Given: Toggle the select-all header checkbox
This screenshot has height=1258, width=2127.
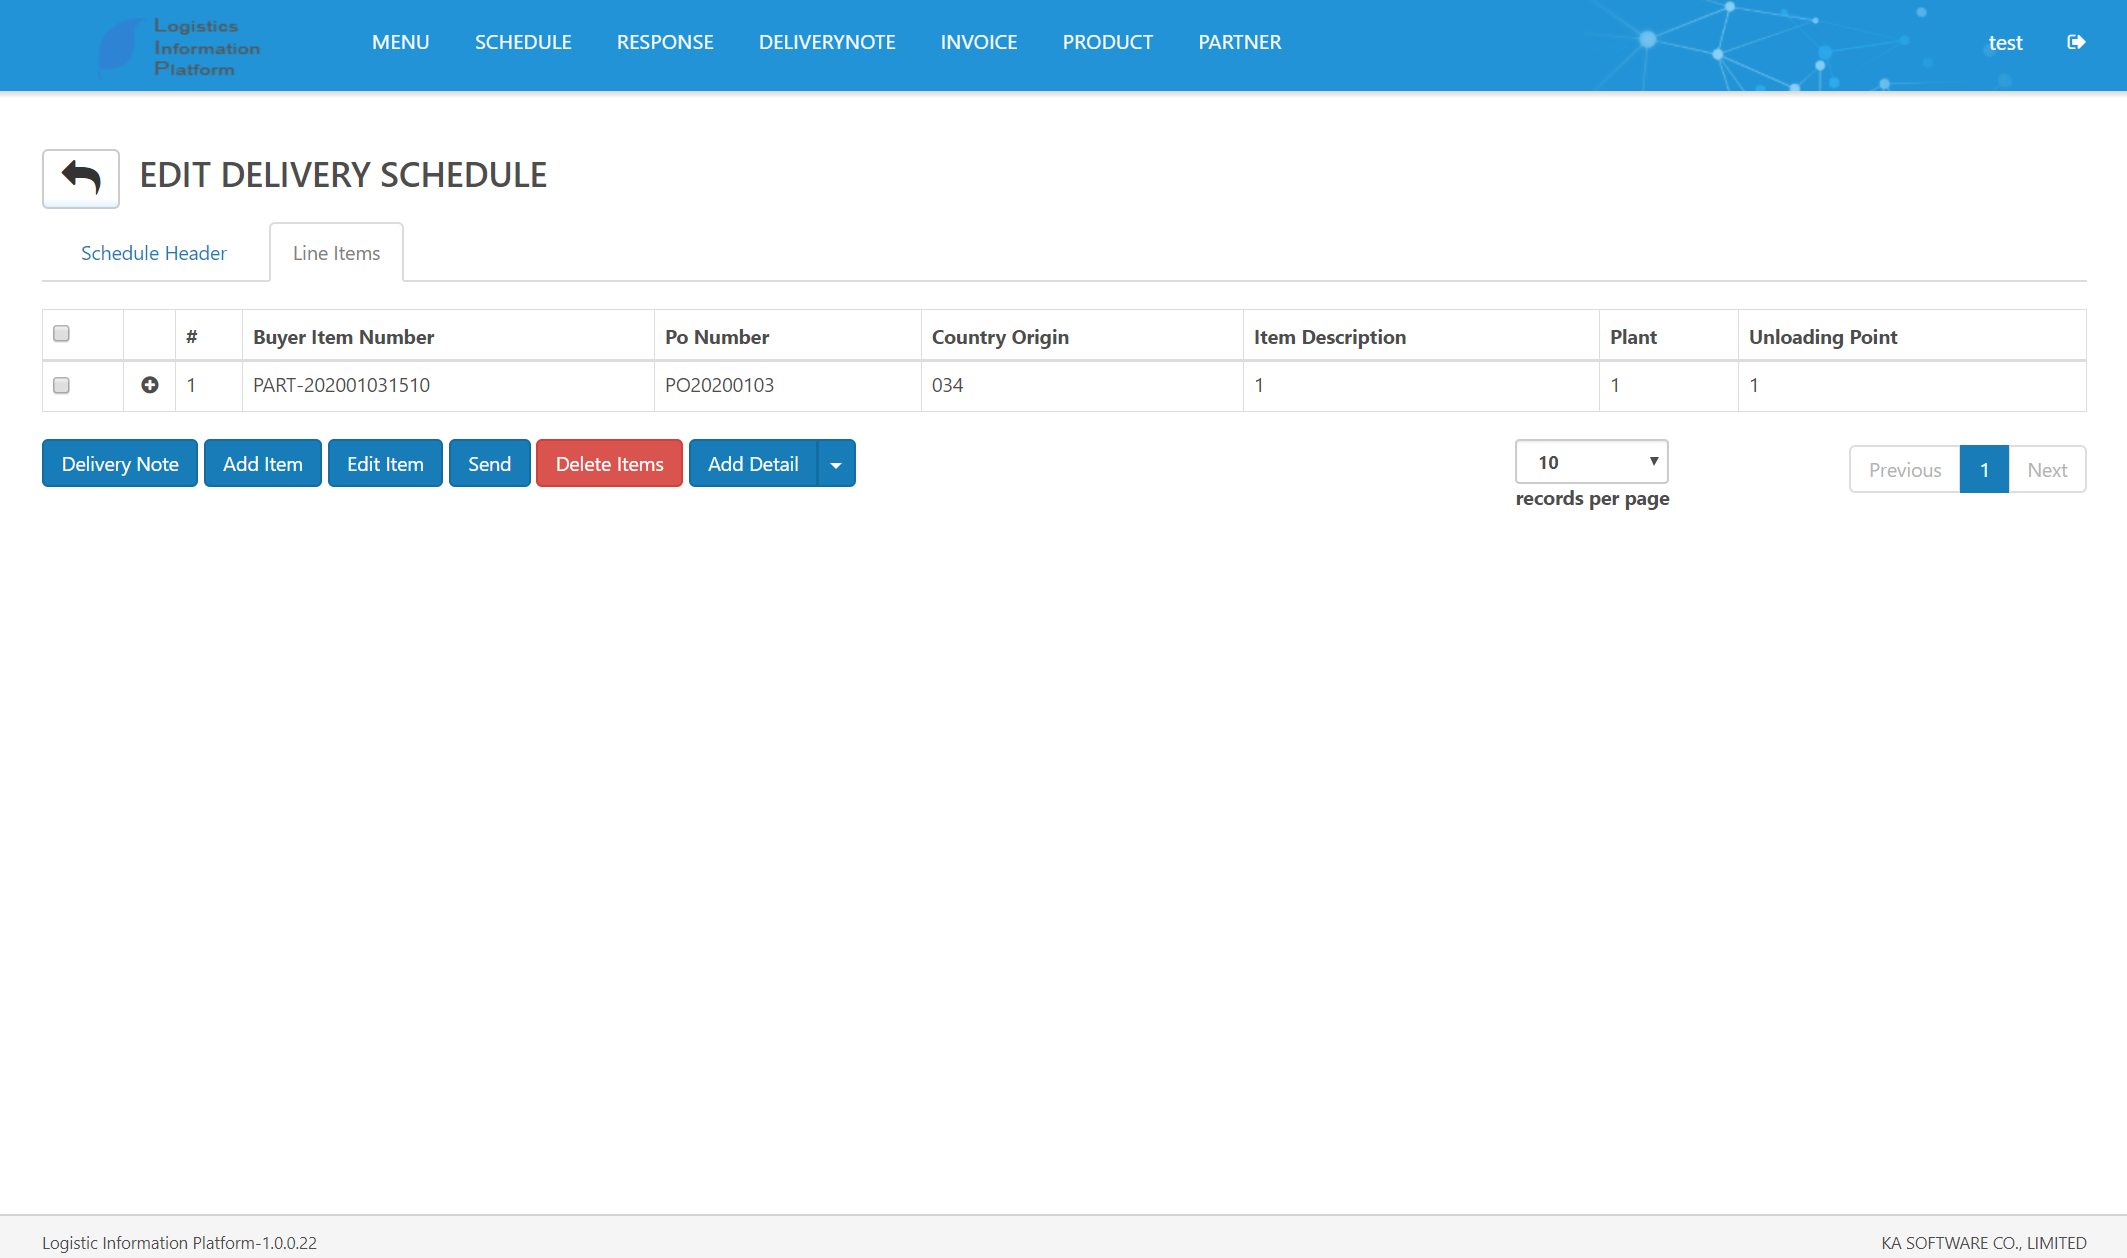Looking at the screenshot, I should pos(61,333).
